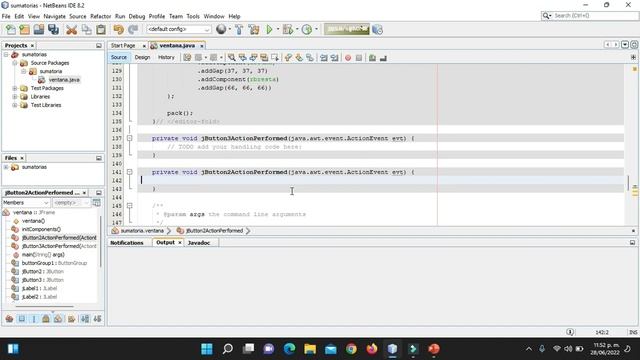Toggle Sort by Source in the Navigator
640x360 pixels.
[x=97, y=319]
